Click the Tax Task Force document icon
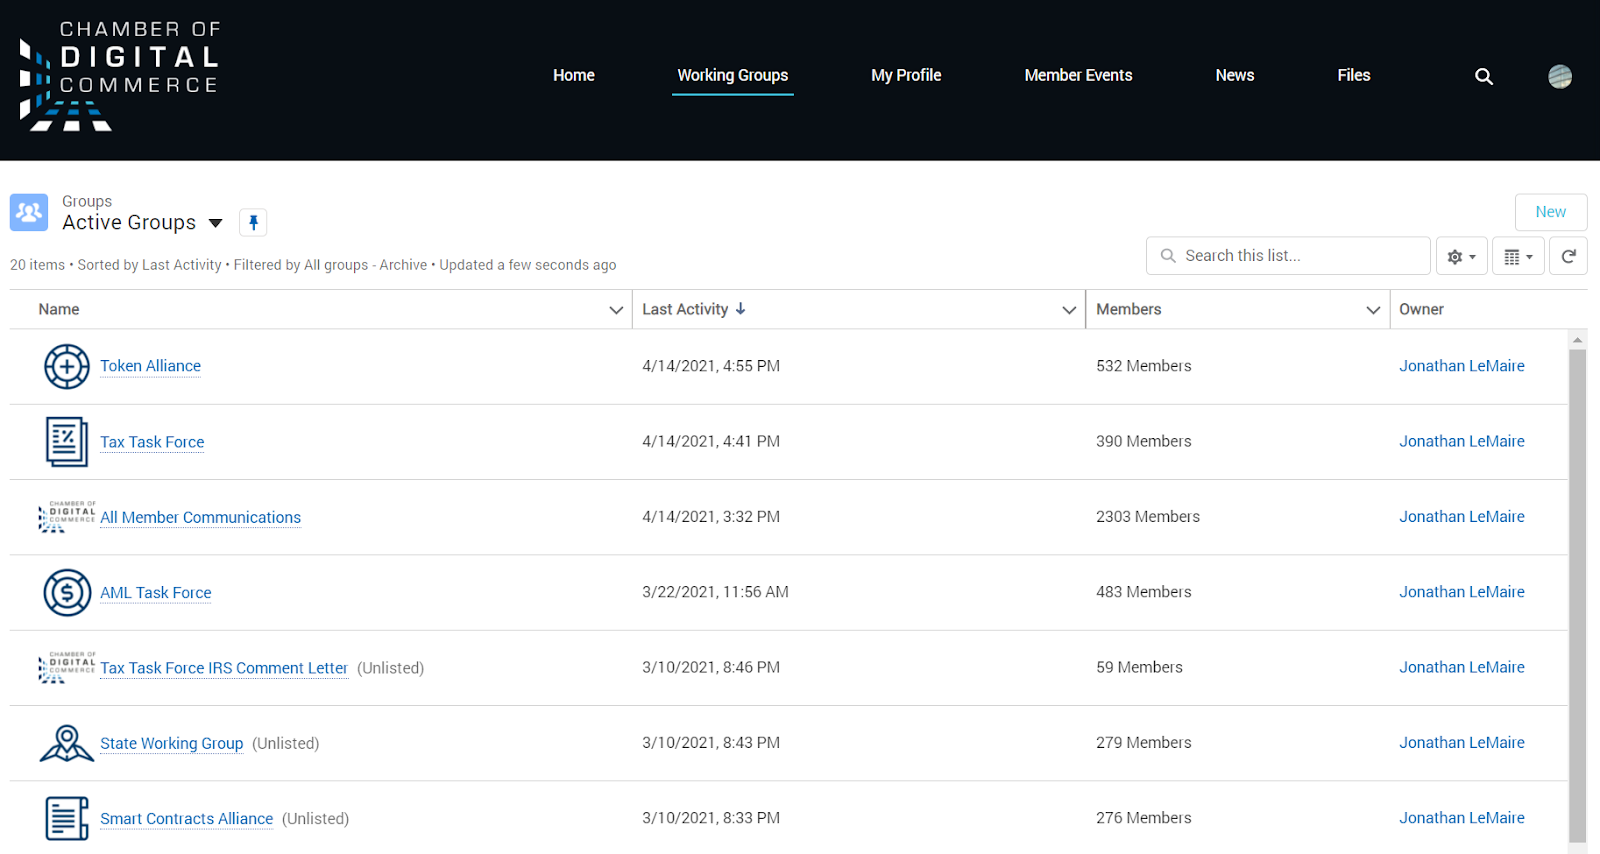This screenshot has height=854, width=1600. click(x=67, y=442)
